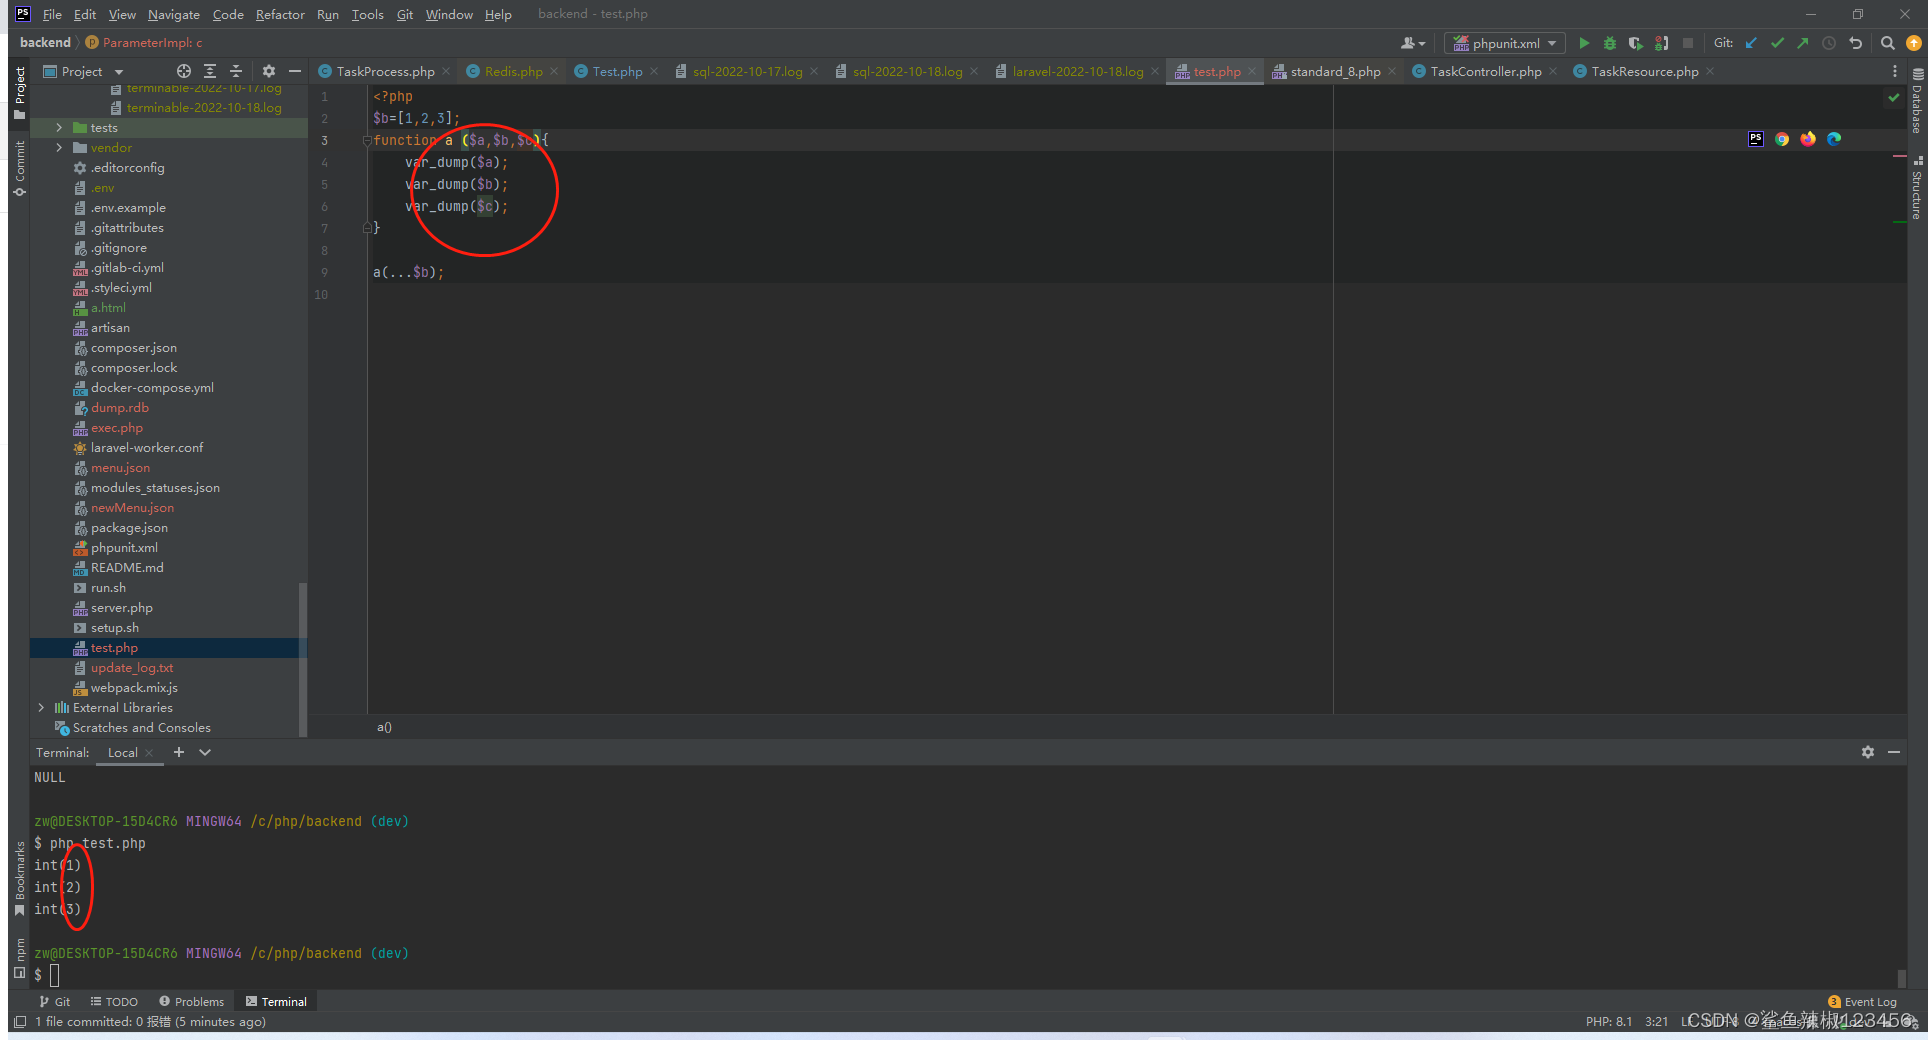Open built-in PhpStorm preview icon
This screenshot has height=1040, width=1928.
[1756, 139]
